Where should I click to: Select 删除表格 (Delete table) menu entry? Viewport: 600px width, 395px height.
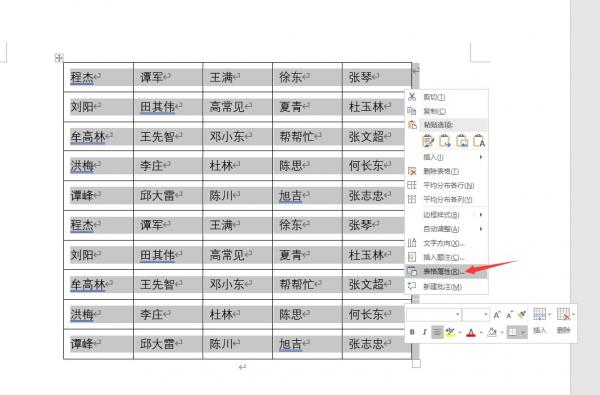coord(446,171)
